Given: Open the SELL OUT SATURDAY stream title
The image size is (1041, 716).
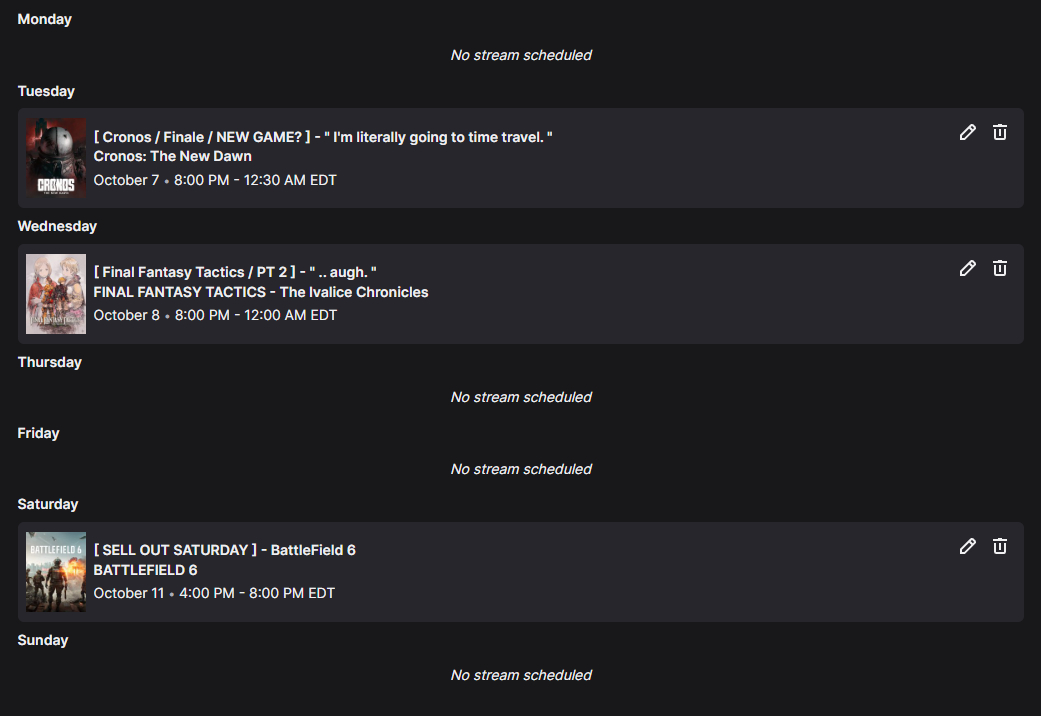Looking at the screenshot, I should point(224,550).
